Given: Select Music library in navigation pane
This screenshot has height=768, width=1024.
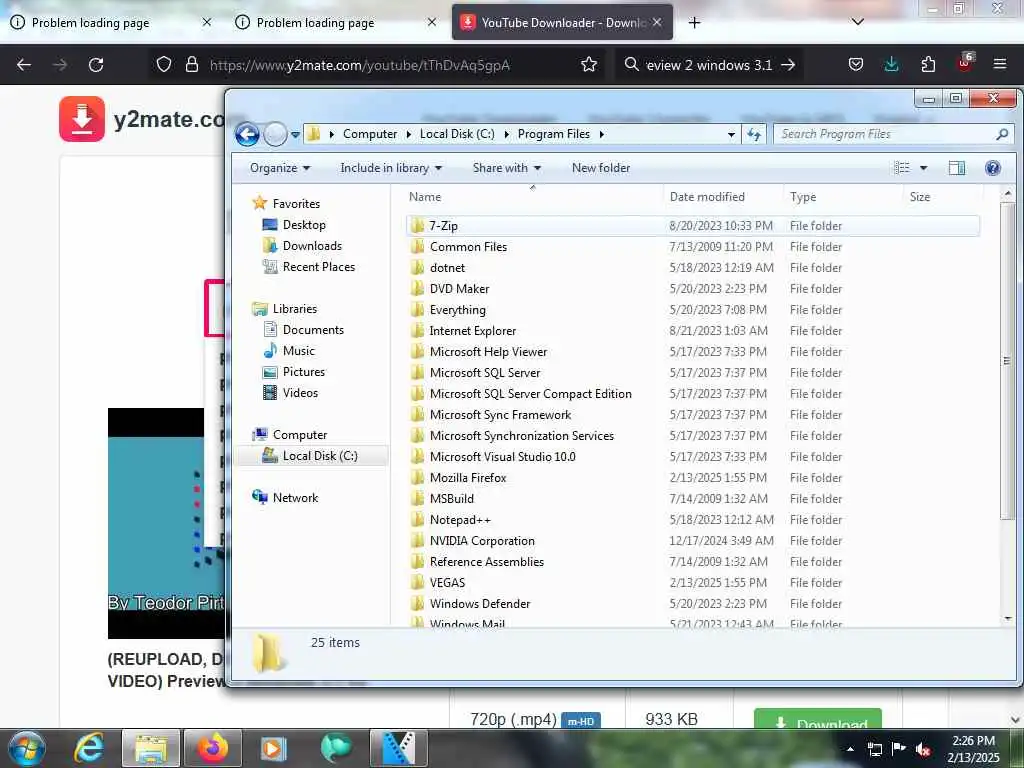Looking at the screenshot, I should click(x=298, y=351).
